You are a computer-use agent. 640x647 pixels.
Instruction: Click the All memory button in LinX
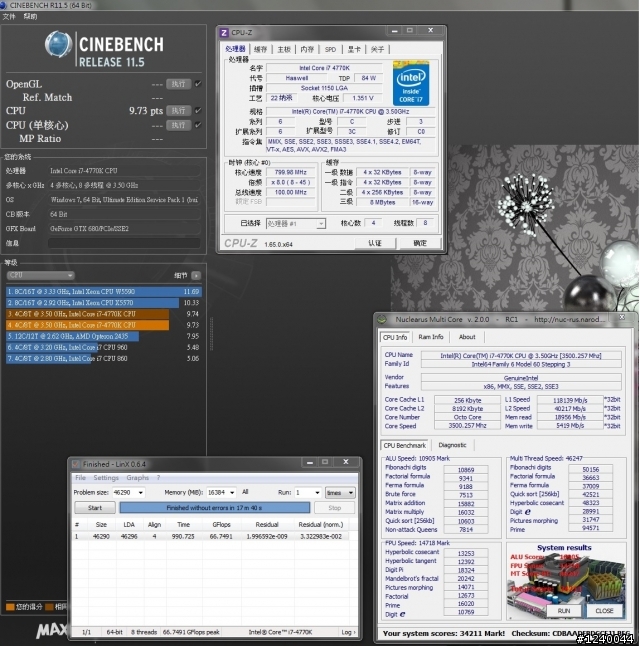246,492
